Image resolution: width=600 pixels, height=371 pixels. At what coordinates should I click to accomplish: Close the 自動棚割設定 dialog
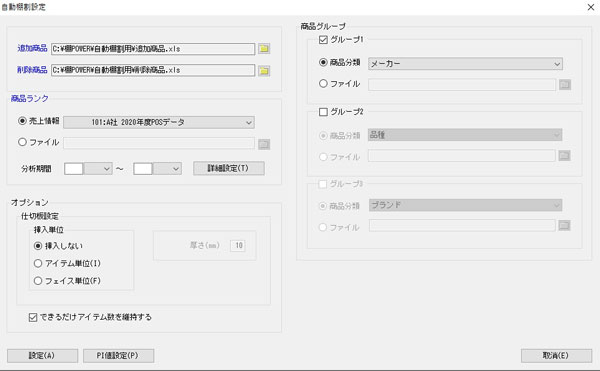coord(590,7)
